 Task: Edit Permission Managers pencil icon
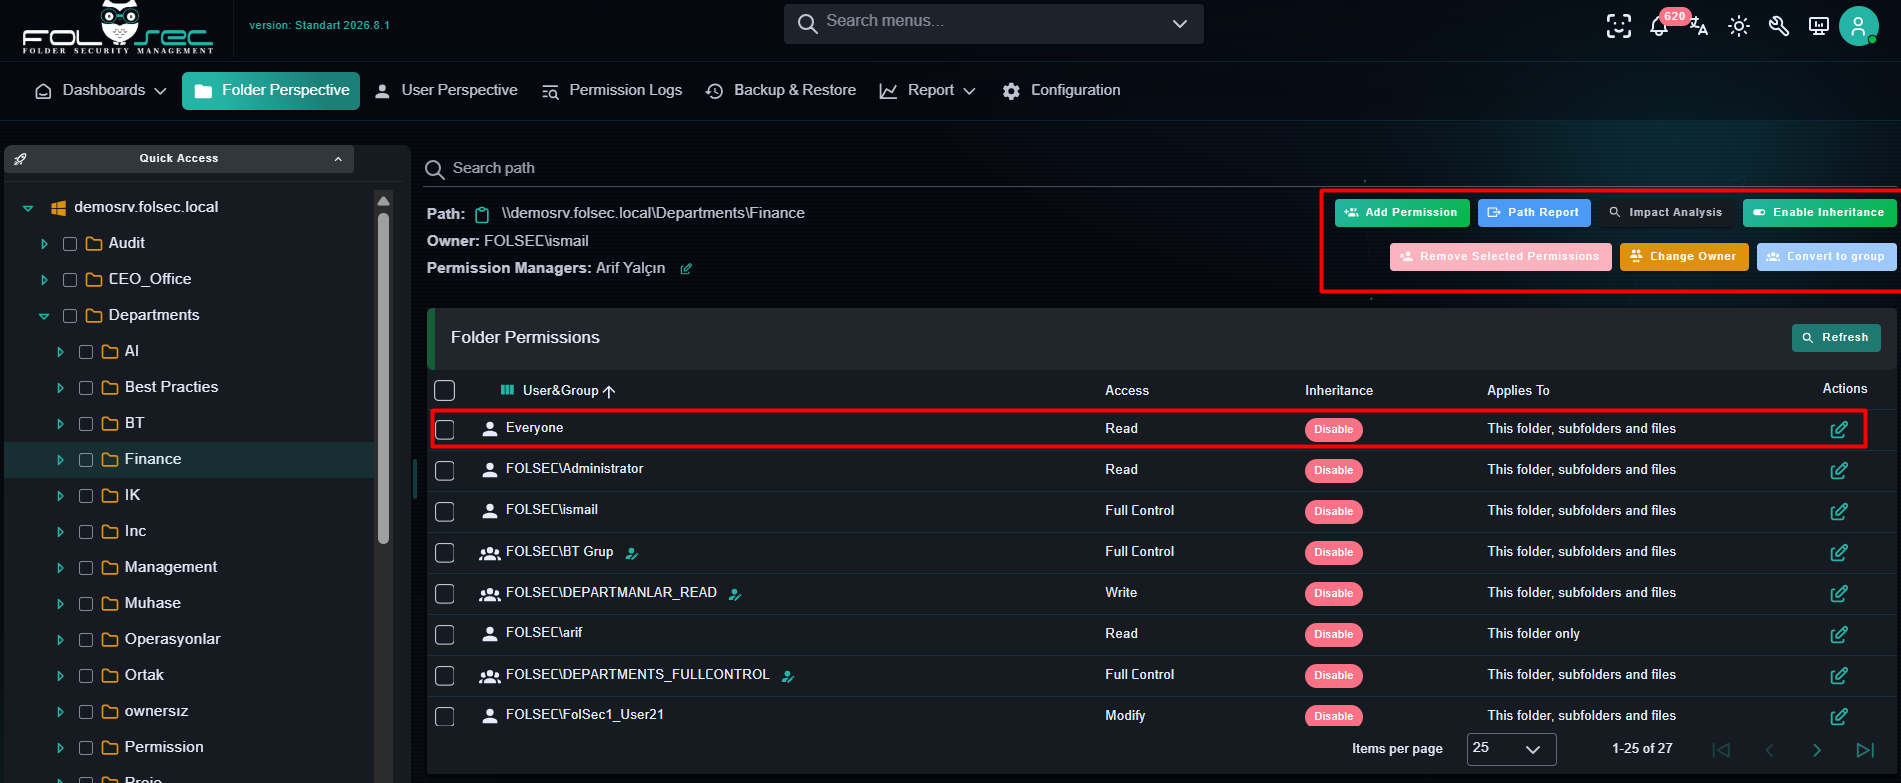pyautogui.click(x=686, y=269)
